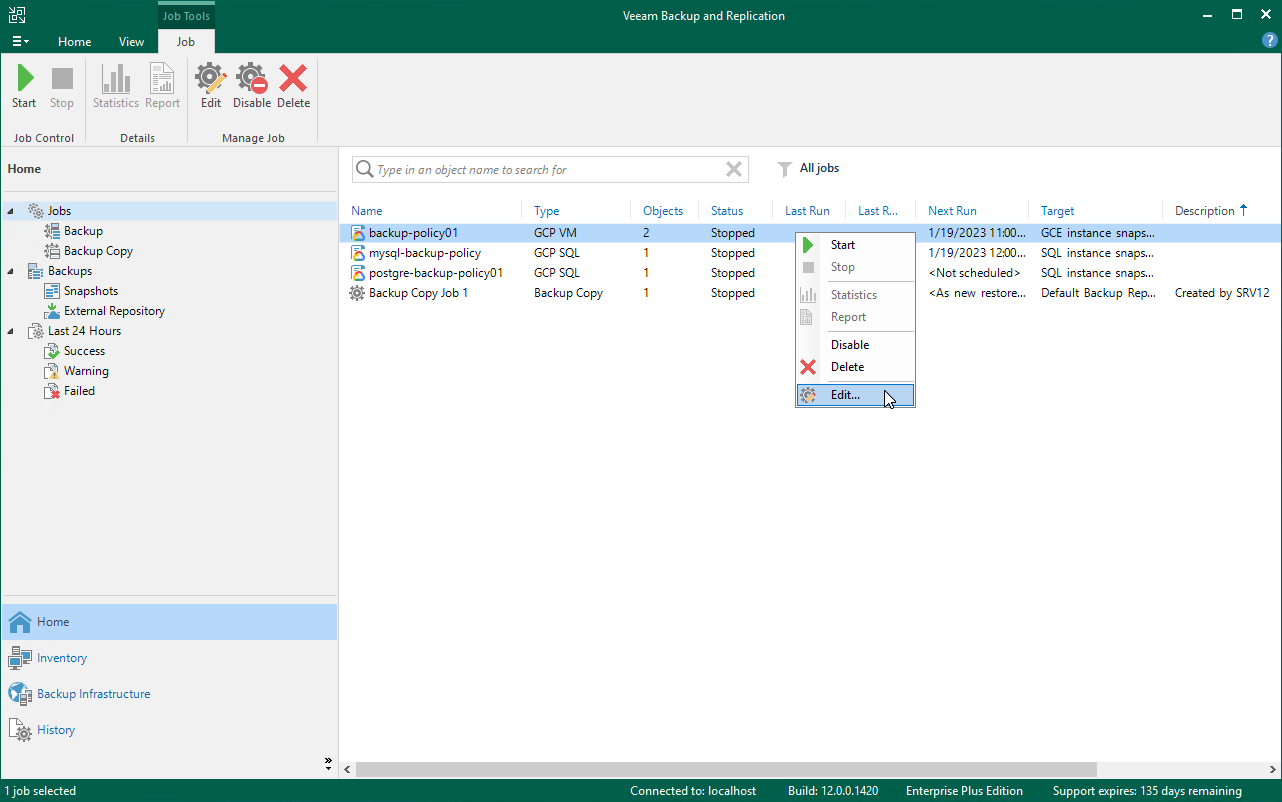The height and width of the screenshot is (802, 1282).
Task: Open the help question mark icon
Action: click(x=1270, y=41)
